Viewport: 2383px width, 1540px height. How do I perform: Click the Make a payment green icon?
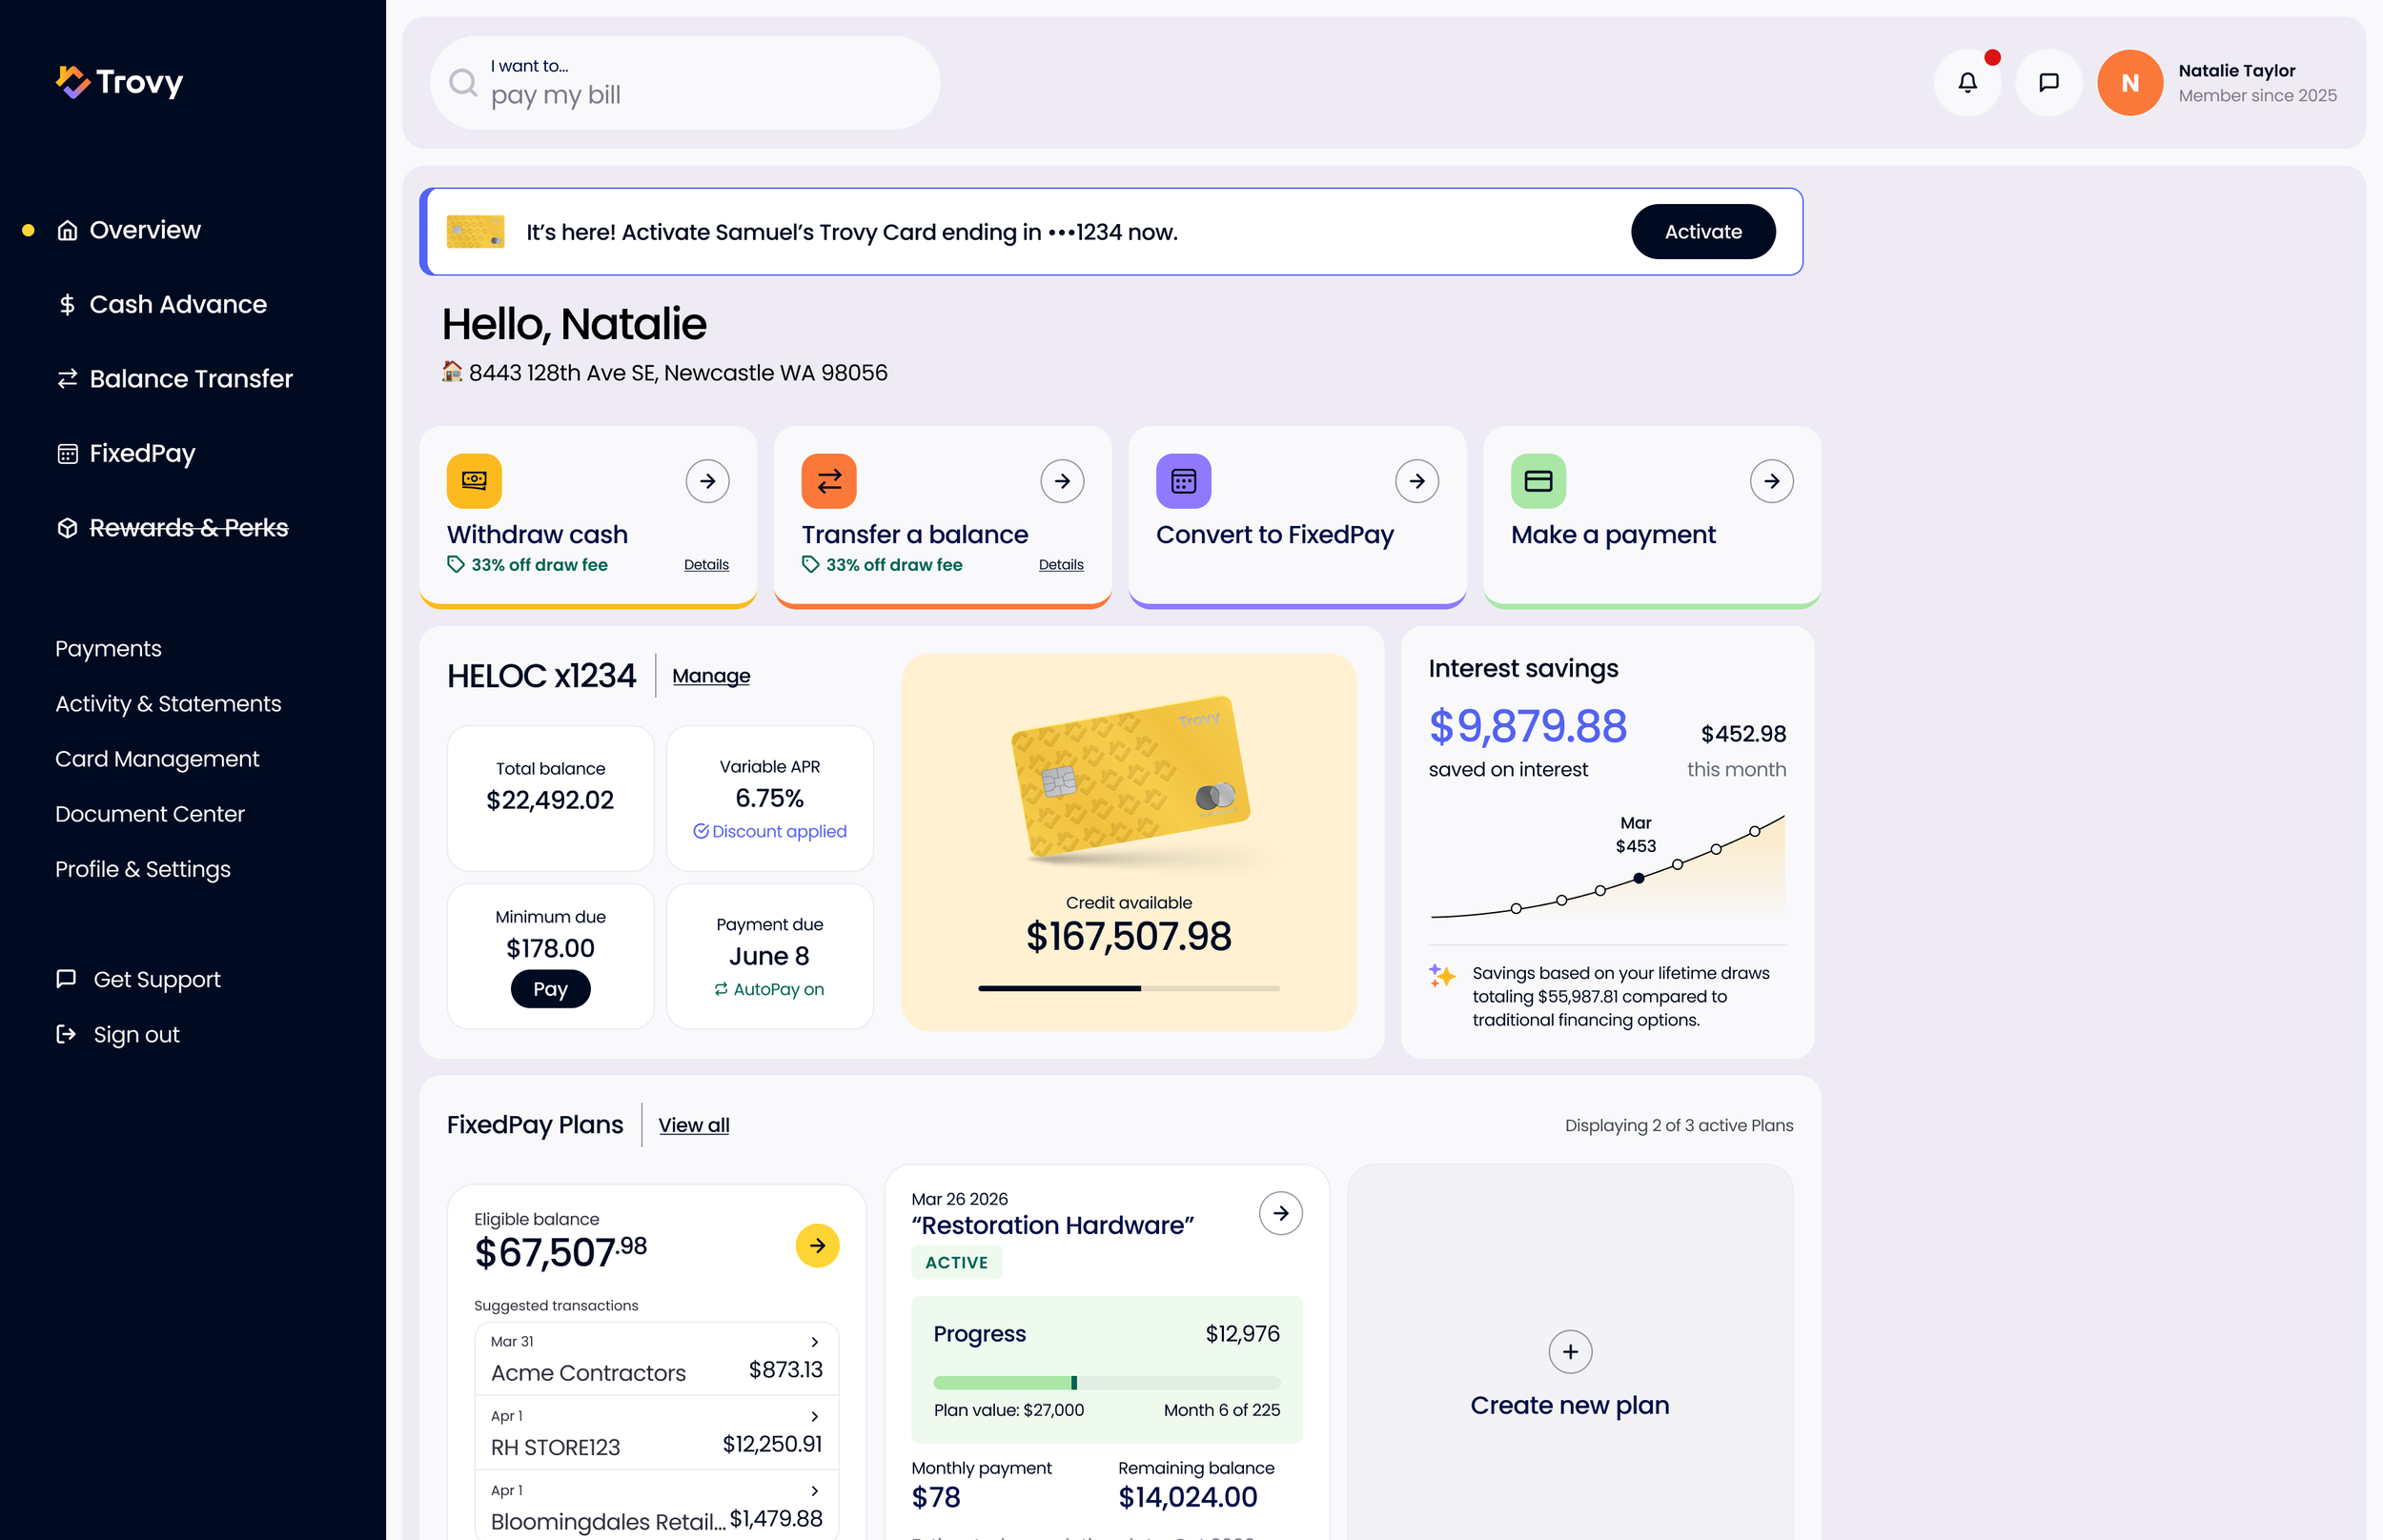1538,481
